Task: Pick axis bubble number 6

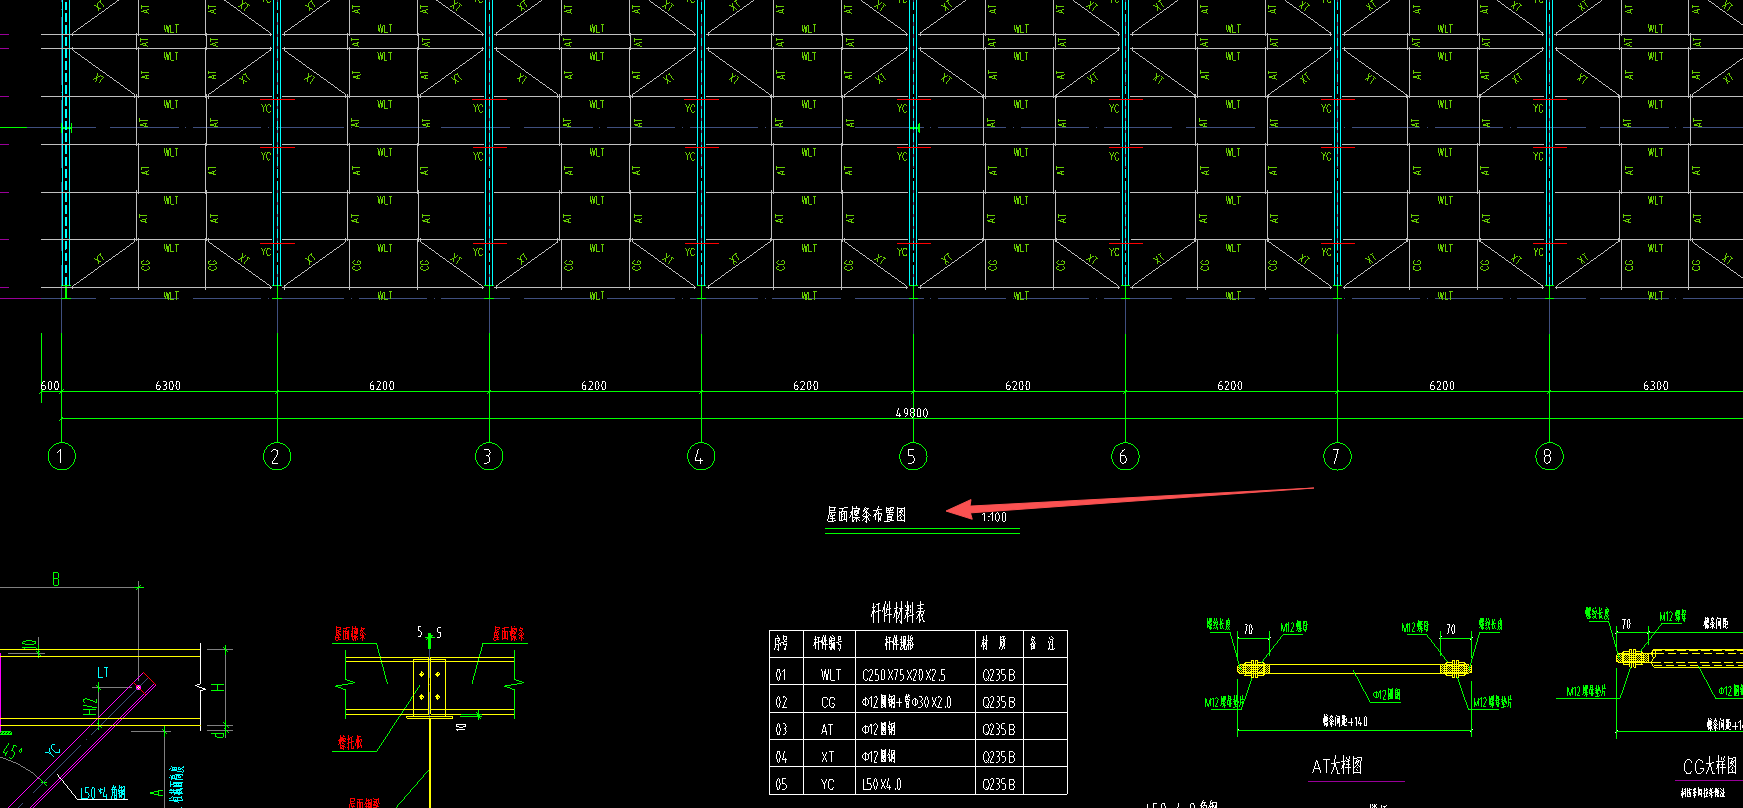Action: tap(1124, 457)
